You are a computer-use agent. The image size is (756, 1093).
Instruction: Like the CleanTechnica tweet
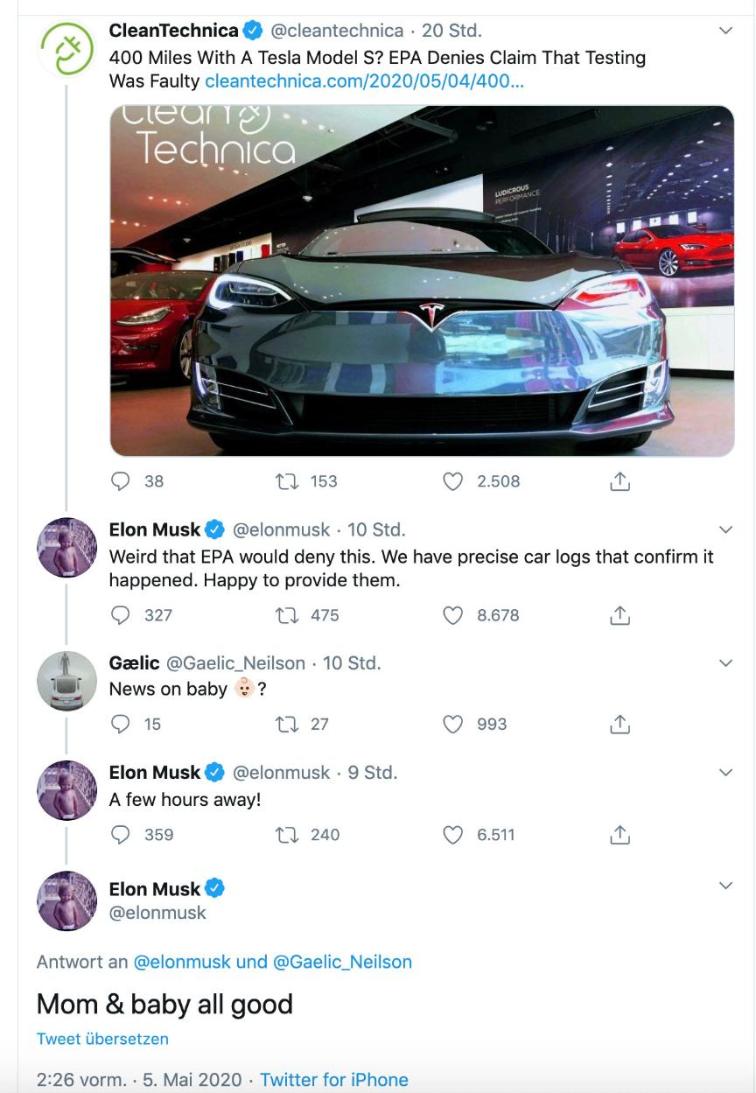pyautogui.click(x=453, y=481)
